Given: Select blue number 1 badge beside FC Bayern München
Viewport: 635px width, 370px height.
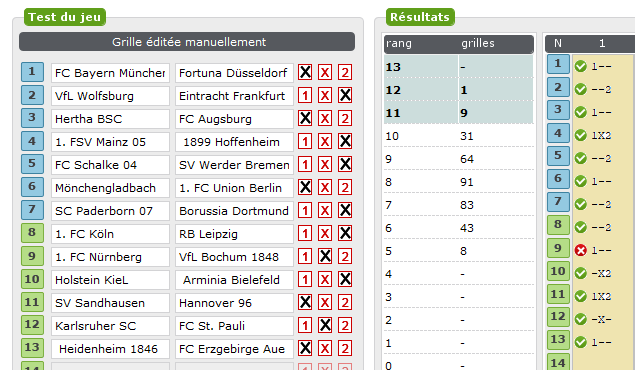Looking at the screenshot, I should [32, 72].
